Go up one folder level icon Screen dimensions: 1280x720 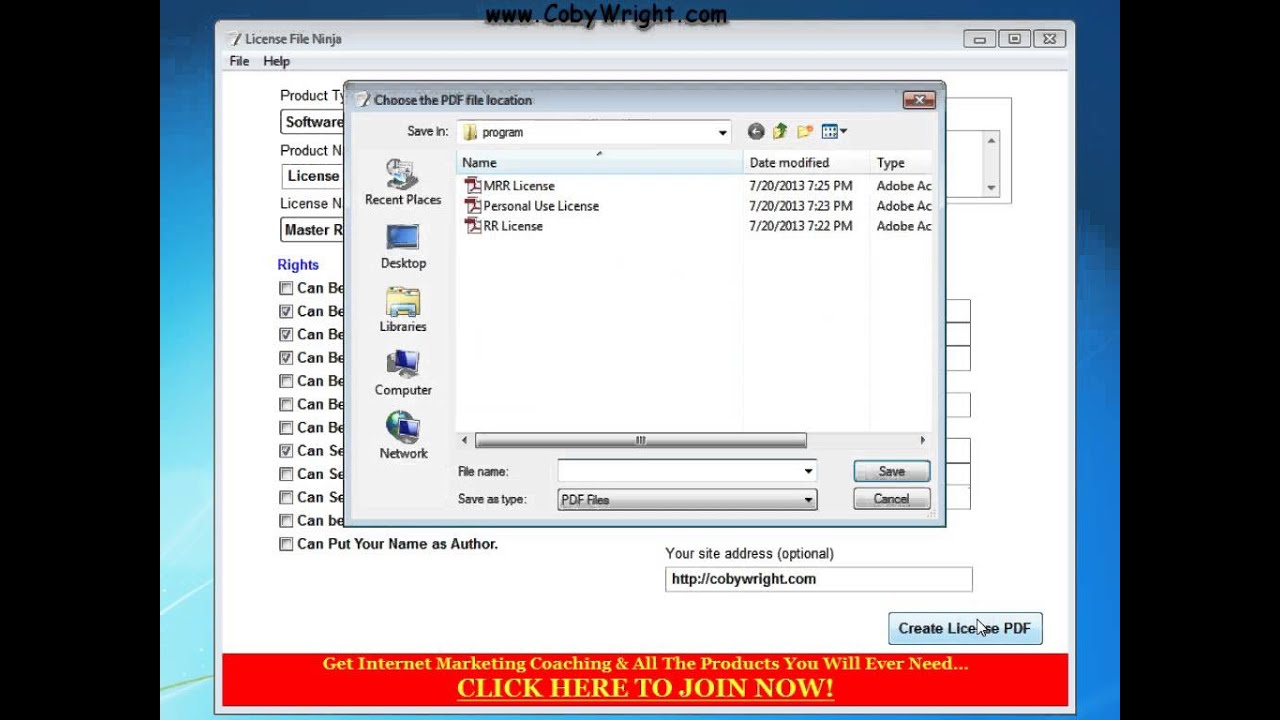pyautogui.click(x=780, y=131)
